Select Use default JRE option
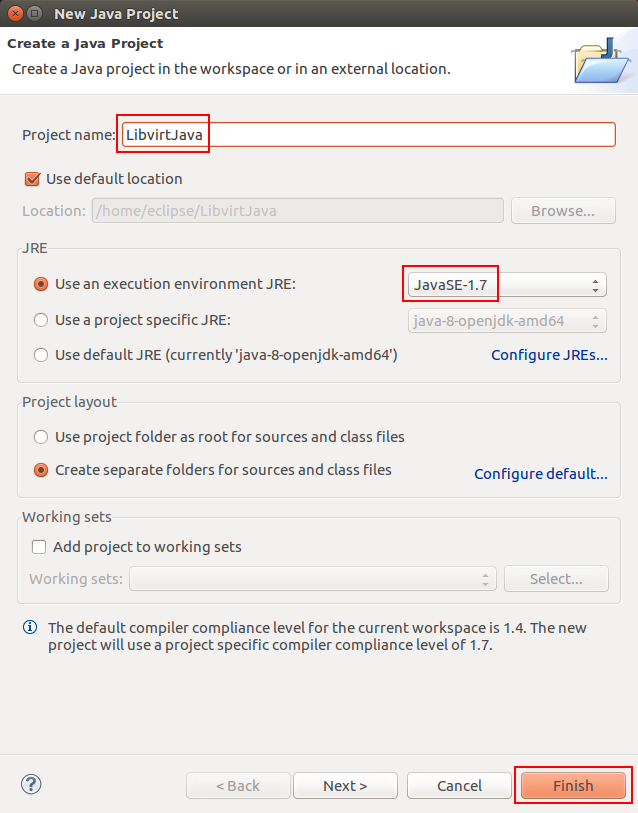The image size is (638, 813). pyautogui.click(x=41, y=355)
